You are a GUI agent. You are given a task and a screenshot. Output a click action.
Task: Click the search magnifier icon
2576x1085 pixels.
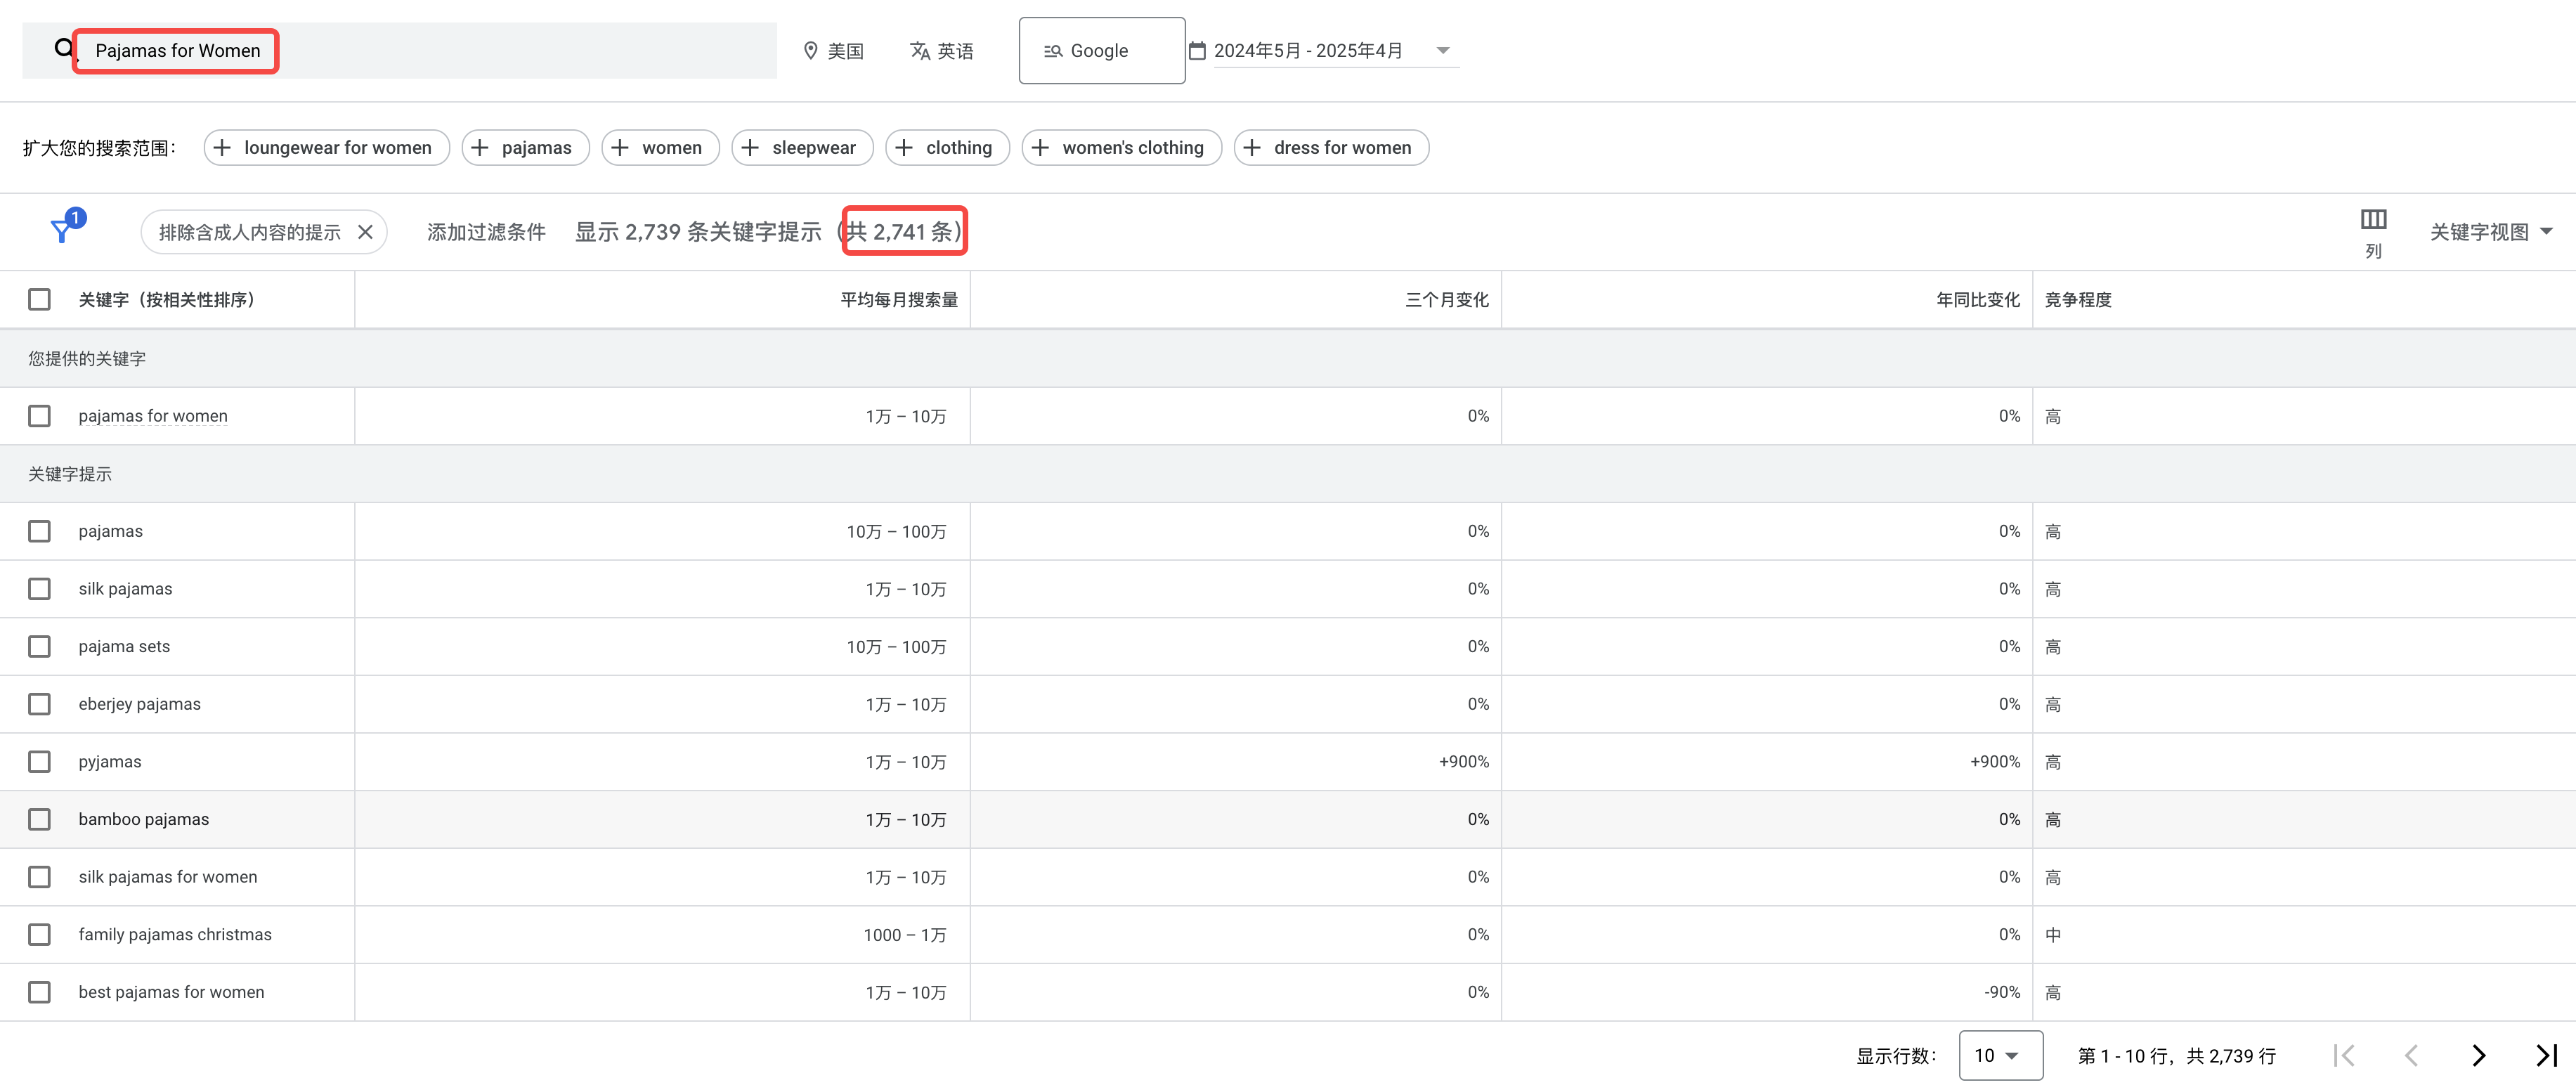click(x=64, y=49)
